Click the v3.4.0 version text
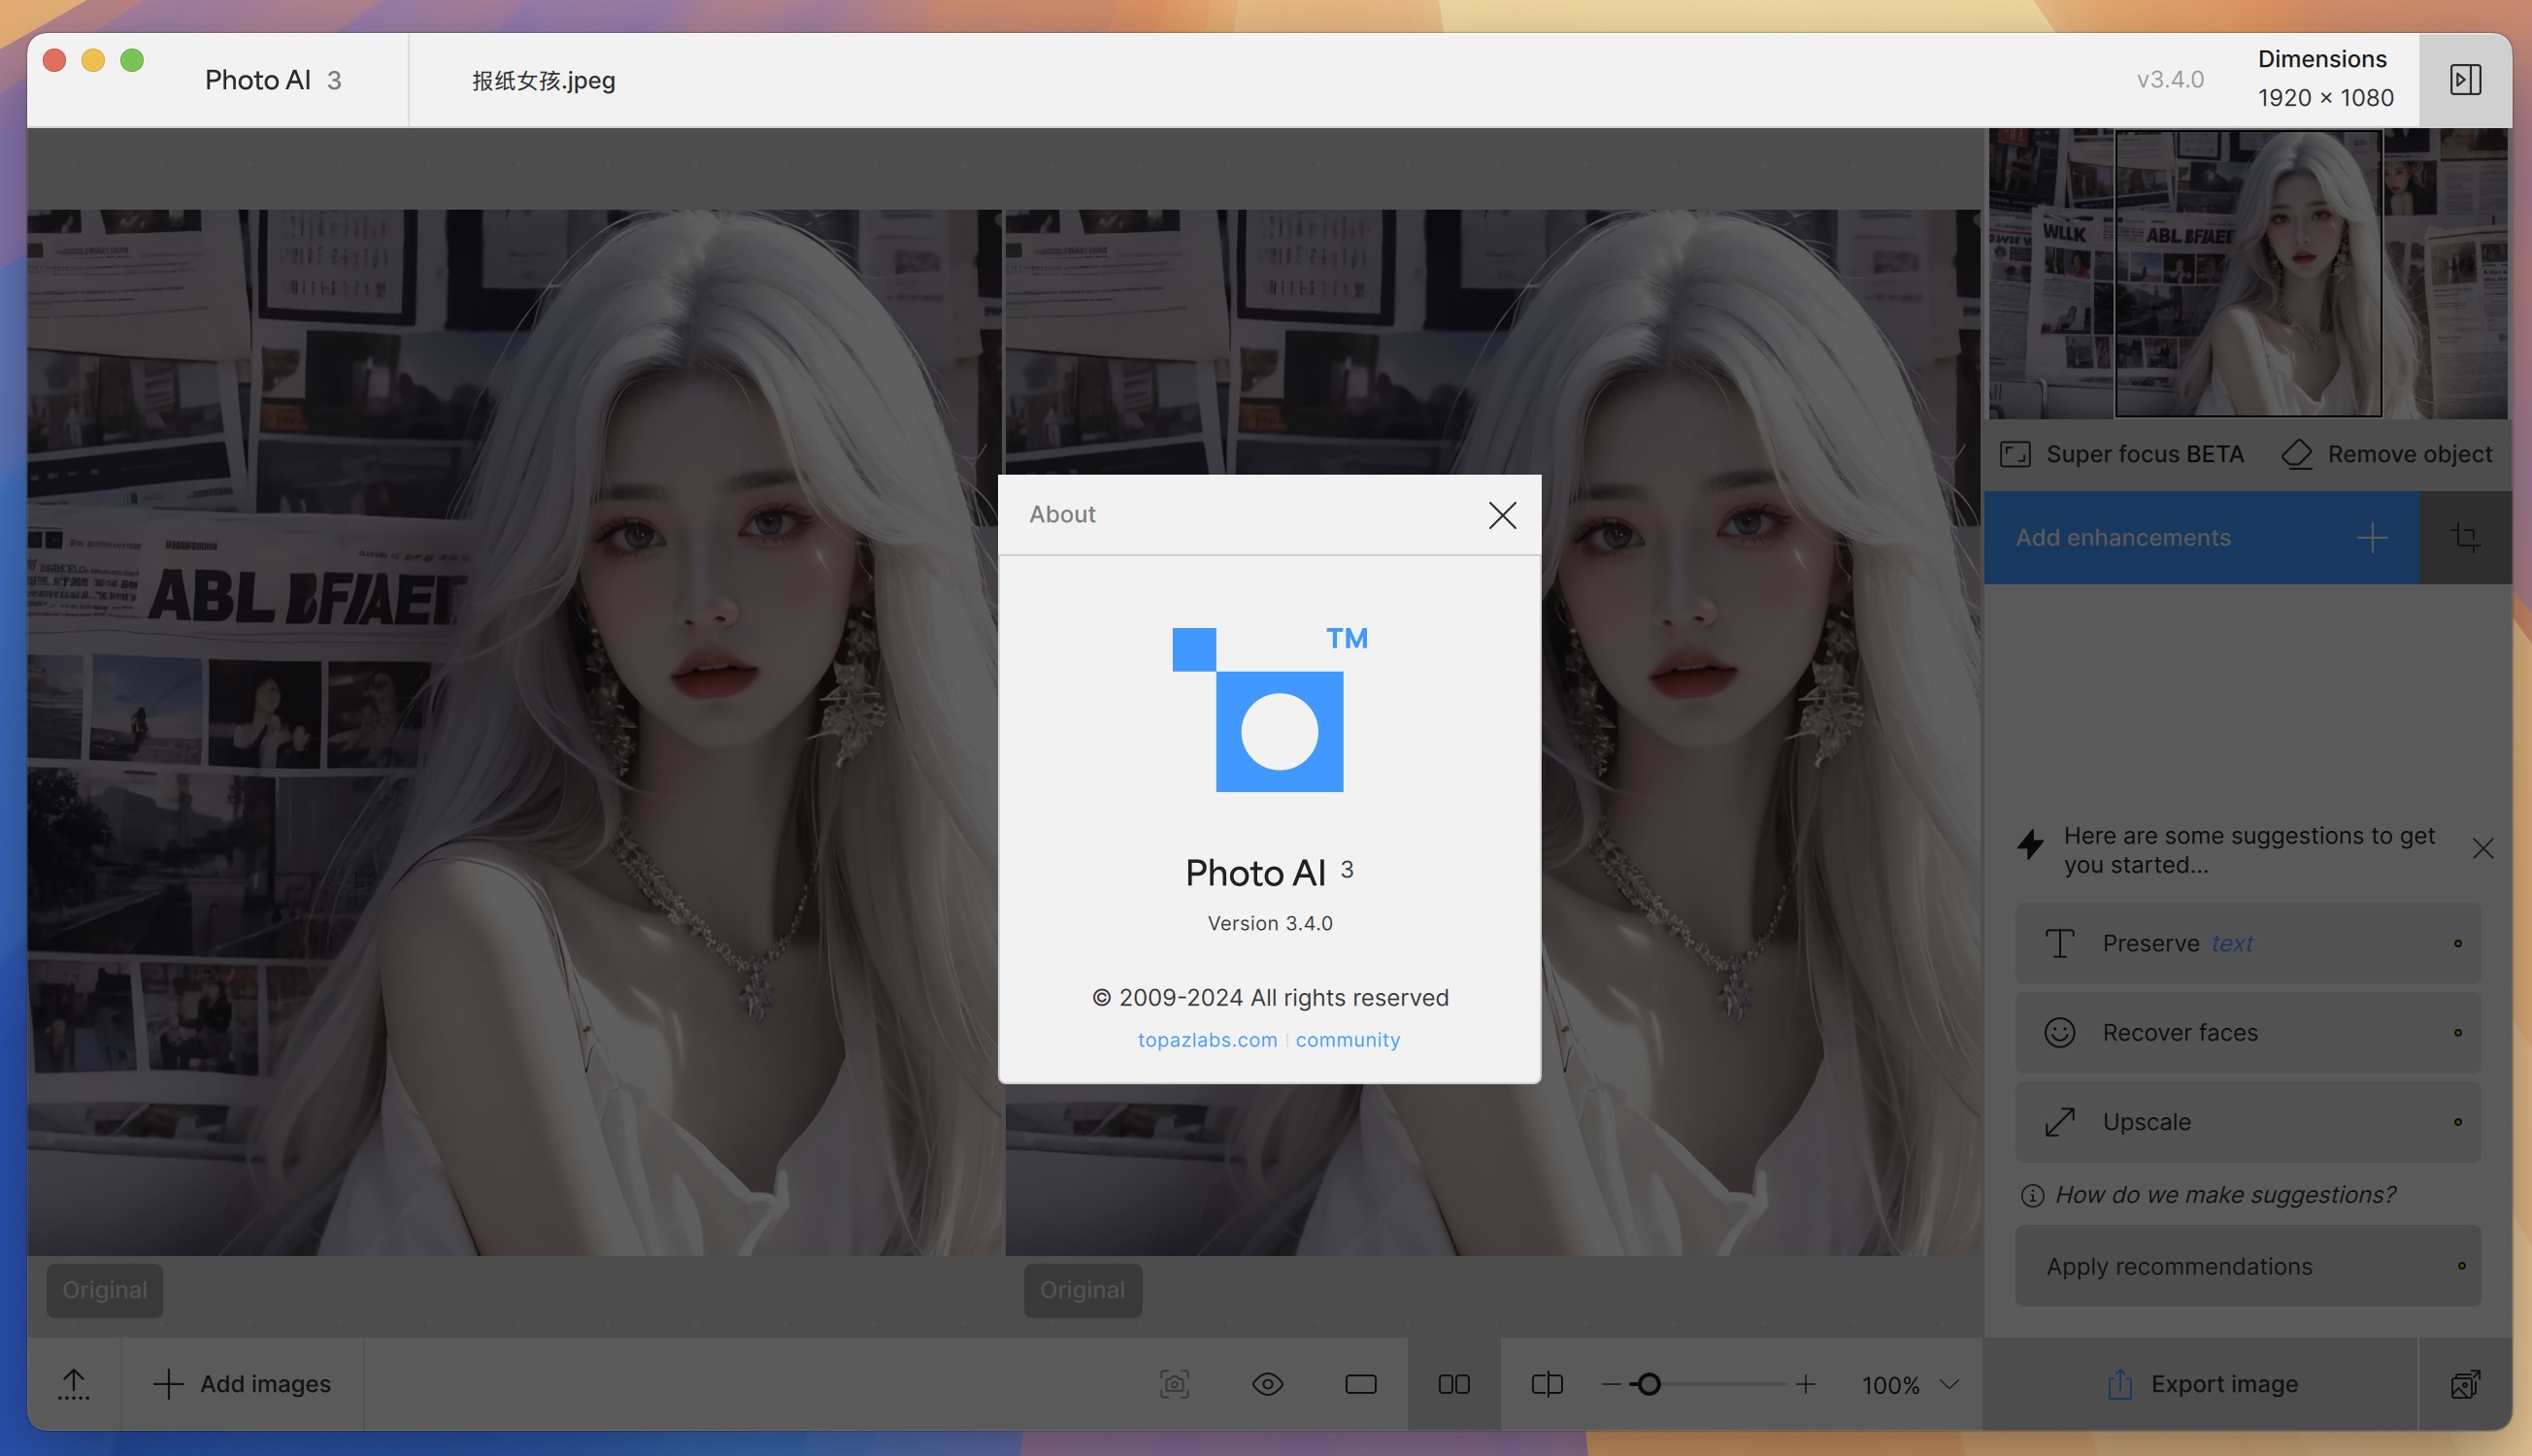2532x1456 pixels. (2169, 80)
